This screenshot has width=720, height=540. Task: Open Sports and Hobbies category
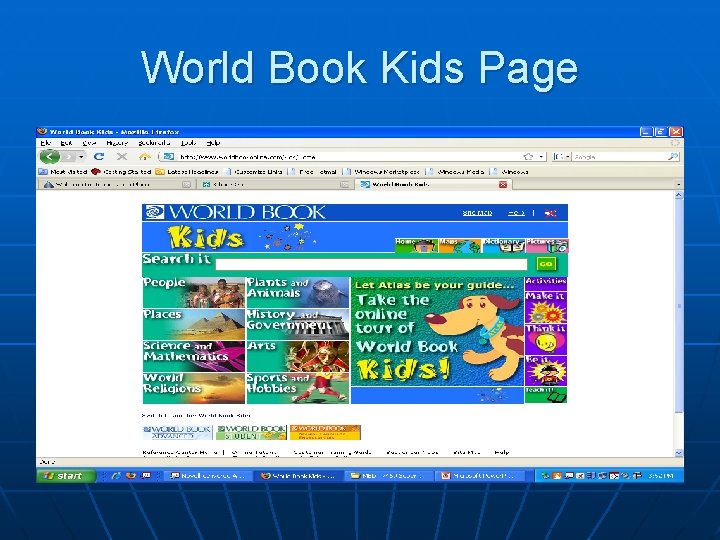pyautogui.click(x=298, y=388)
